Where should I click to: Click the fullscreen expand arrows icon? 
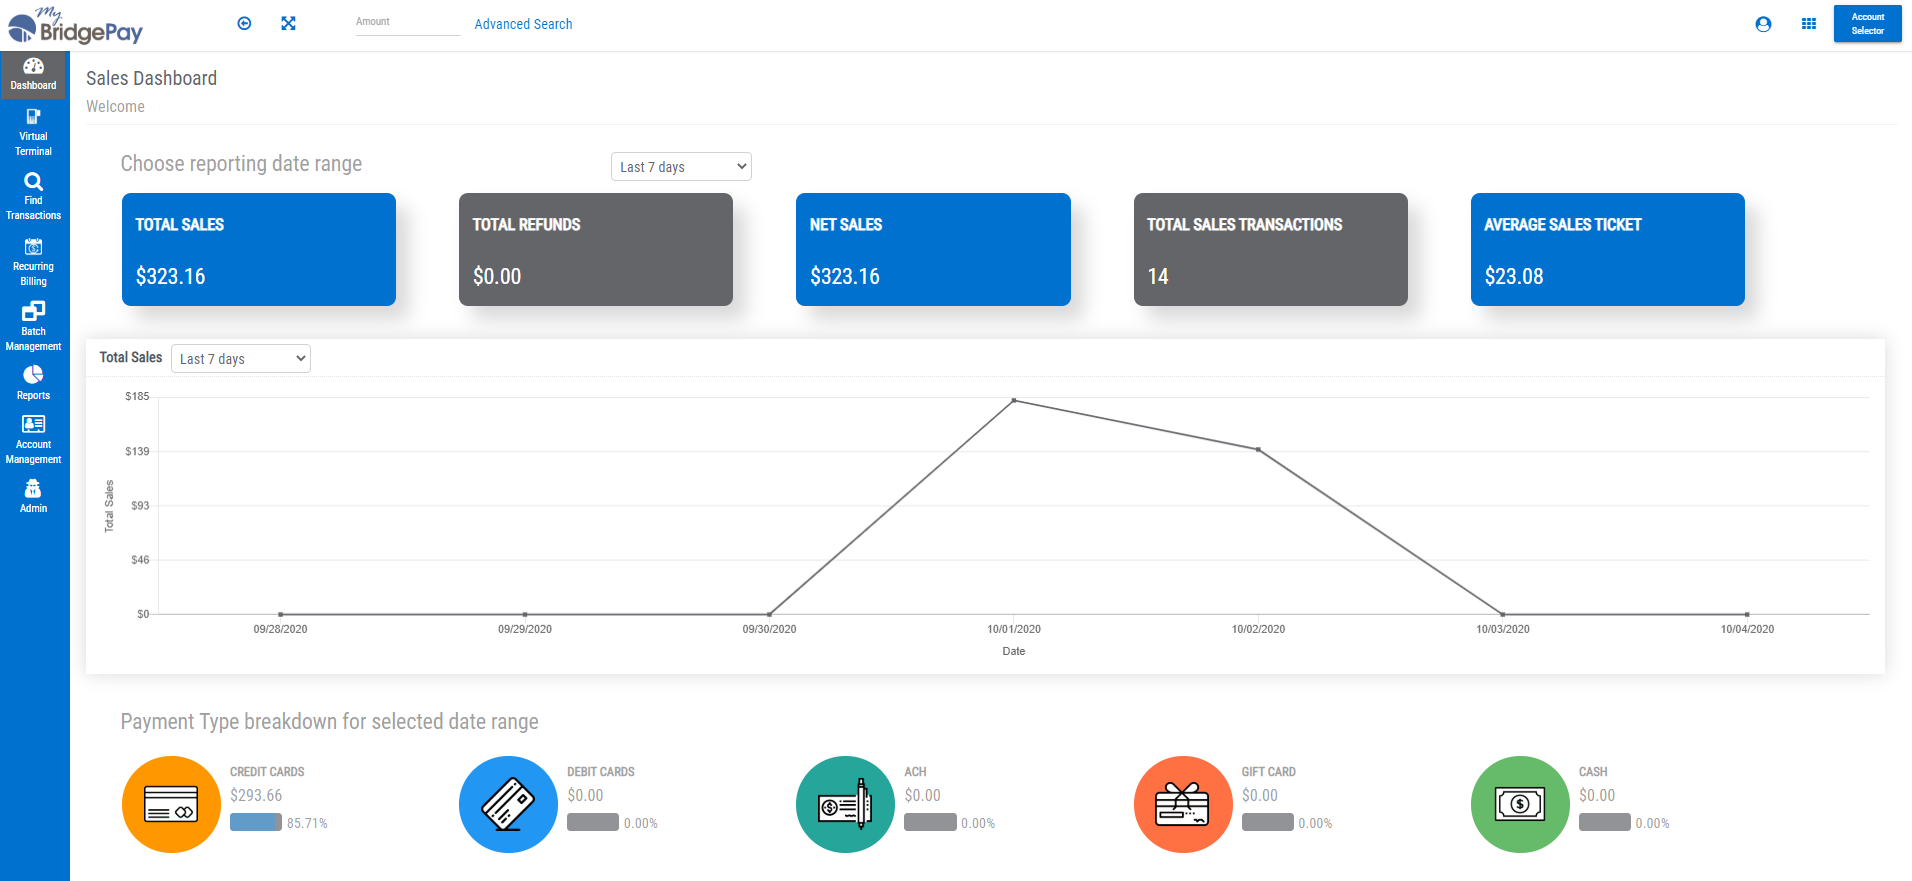pos(288,23)
